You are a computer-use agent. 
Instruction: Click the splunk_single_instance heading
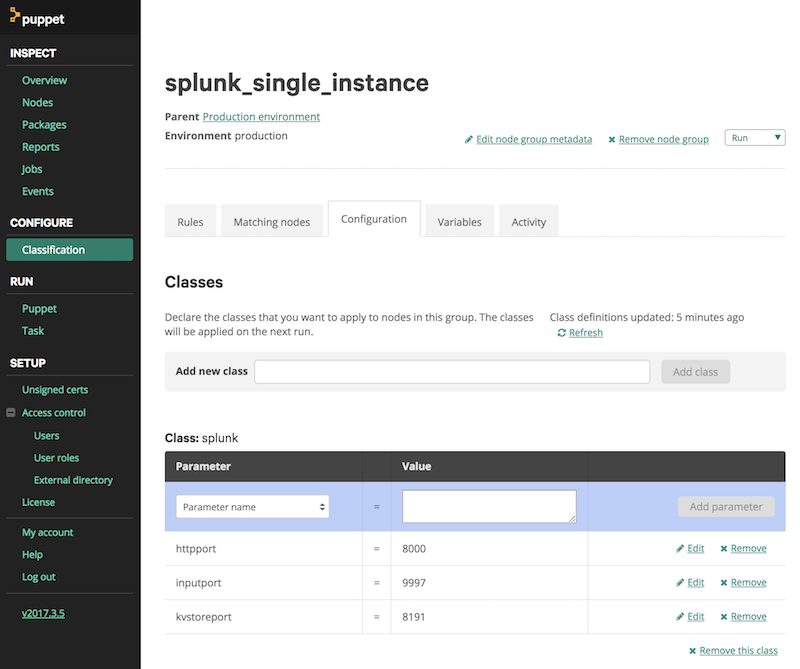(x=296, y=83)
